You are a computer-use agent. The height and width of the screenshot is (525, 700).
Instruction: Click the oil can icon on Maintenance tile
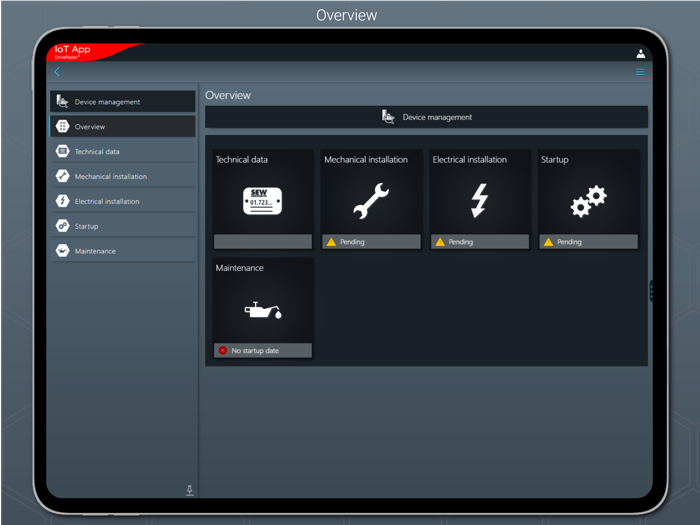point(263,310)
